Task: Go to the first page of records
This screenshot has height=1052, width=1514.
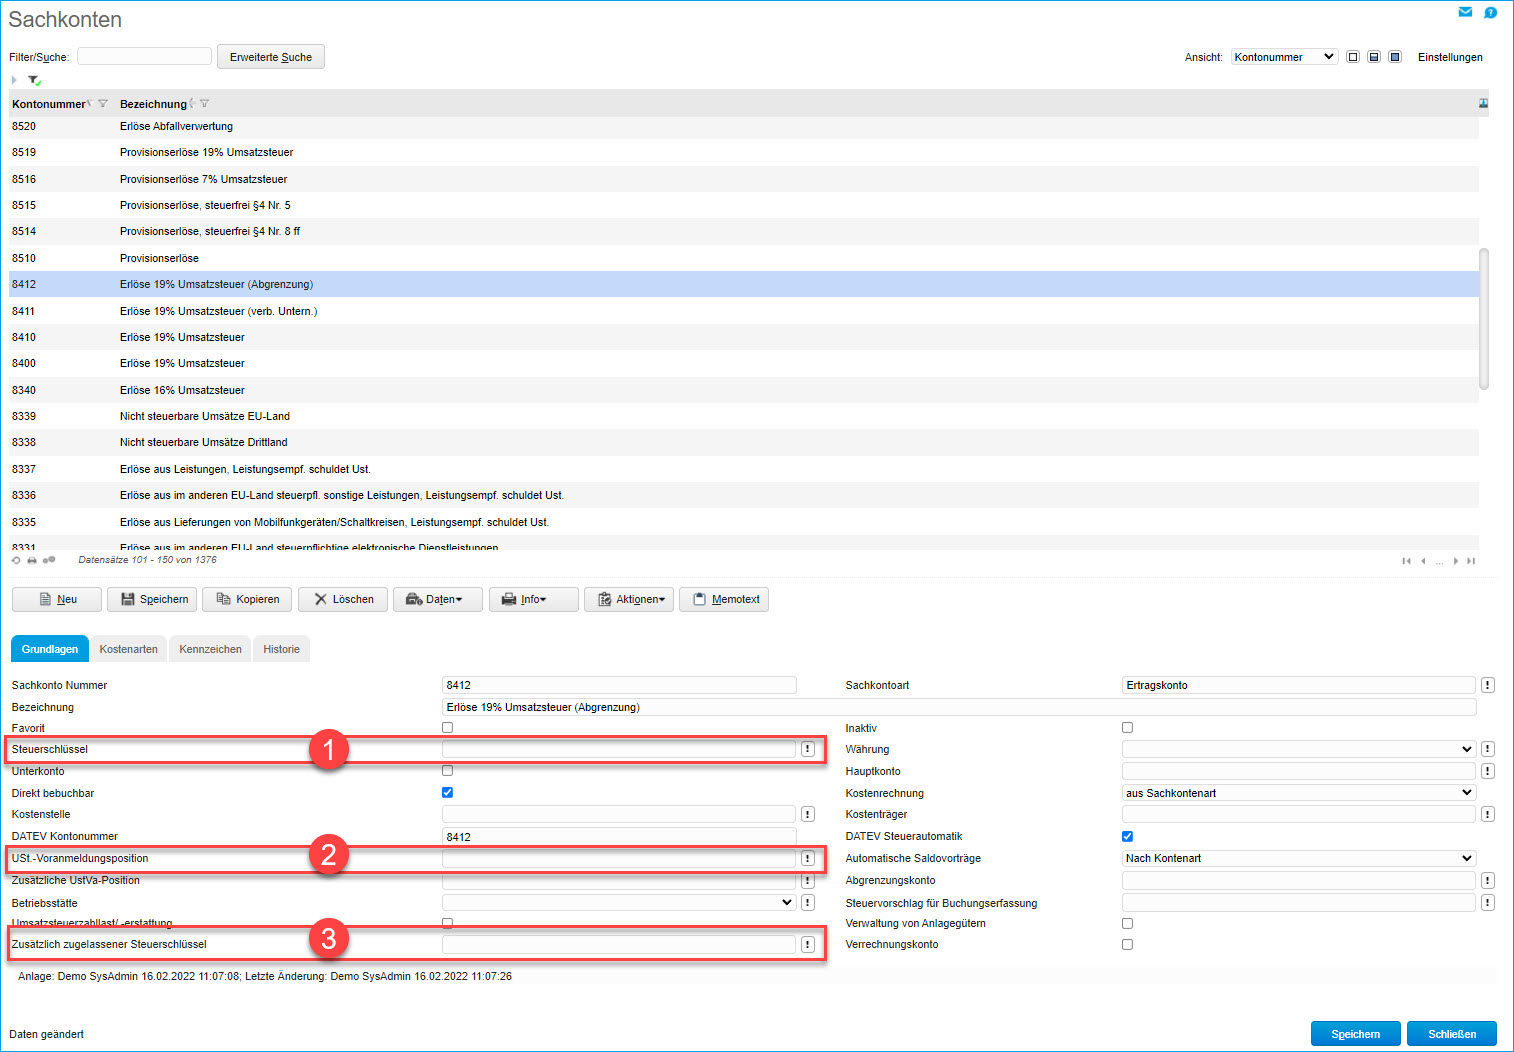Action: point(1406,561)
